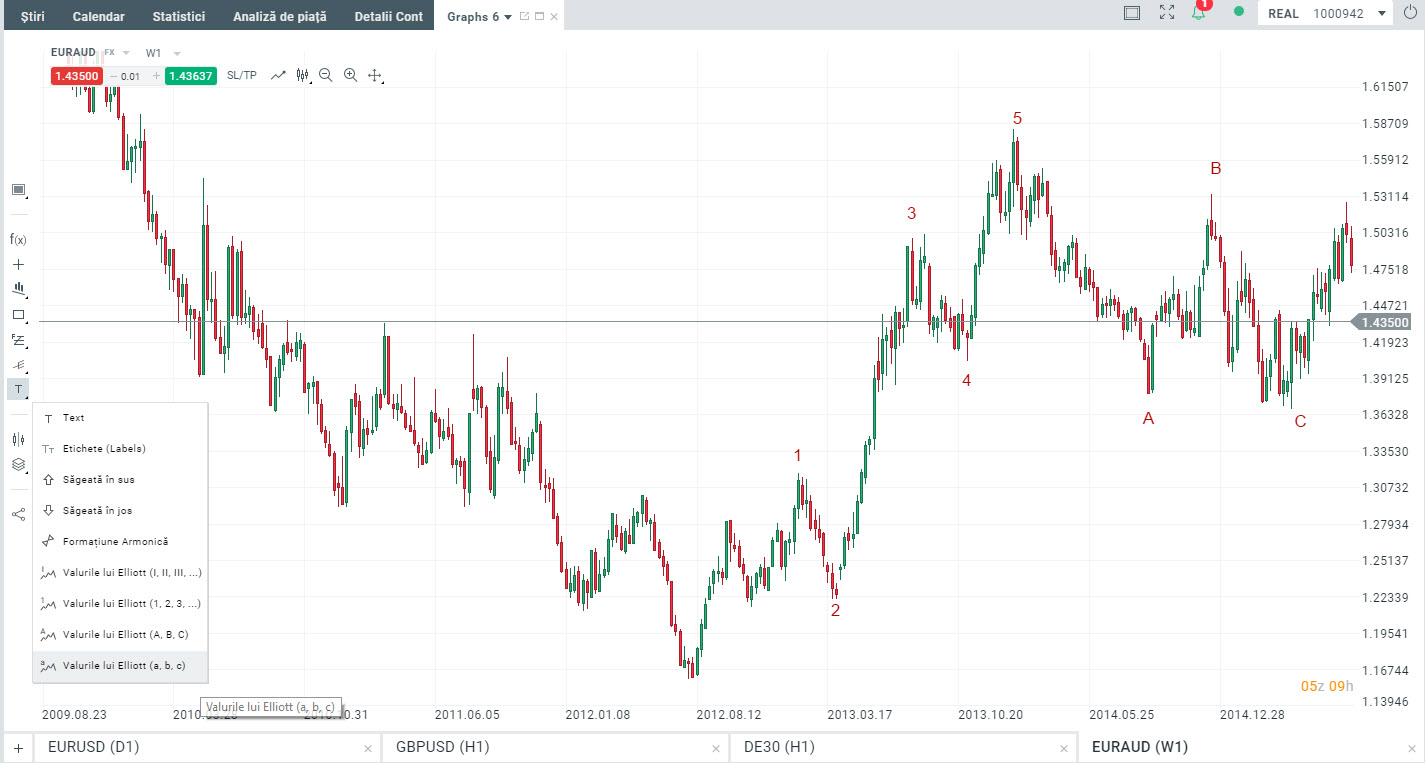Open the share icon in left sidebar
This screenshot has width=1425, height=763.
click(18, 514)
